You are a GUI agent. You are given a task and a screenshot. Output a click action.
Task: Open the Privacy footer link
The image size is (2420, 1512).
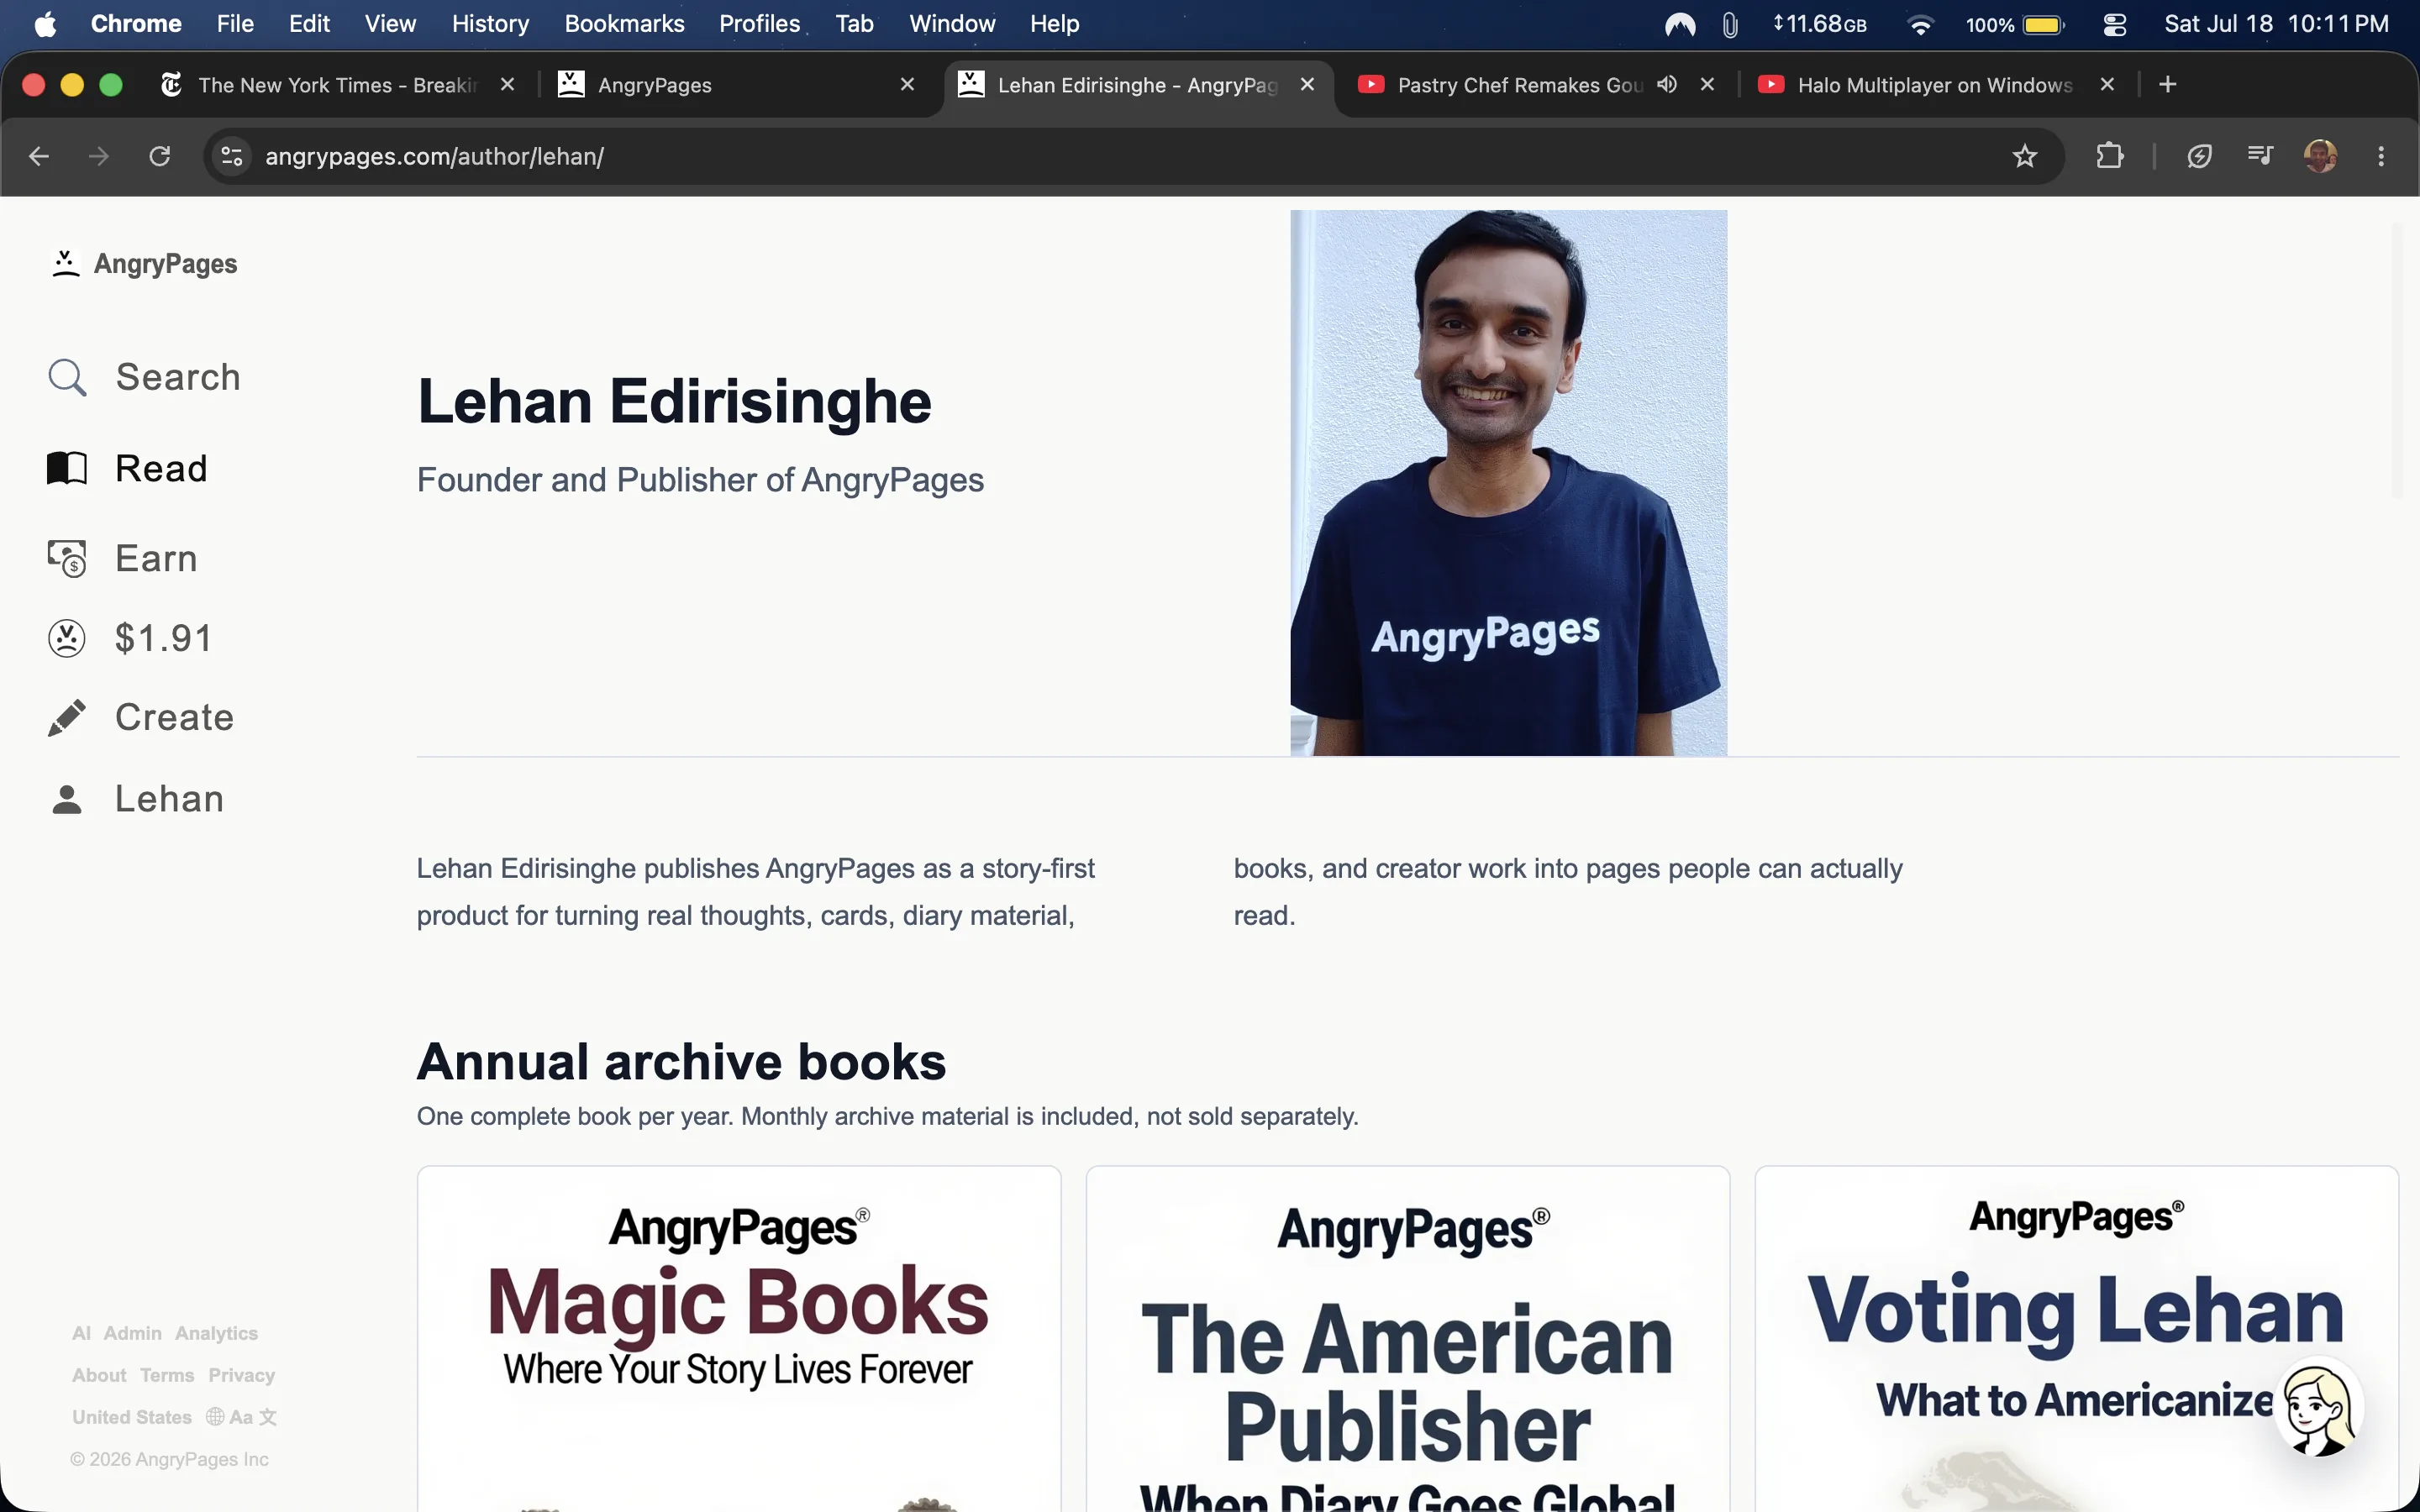[x=241, y=1375]
